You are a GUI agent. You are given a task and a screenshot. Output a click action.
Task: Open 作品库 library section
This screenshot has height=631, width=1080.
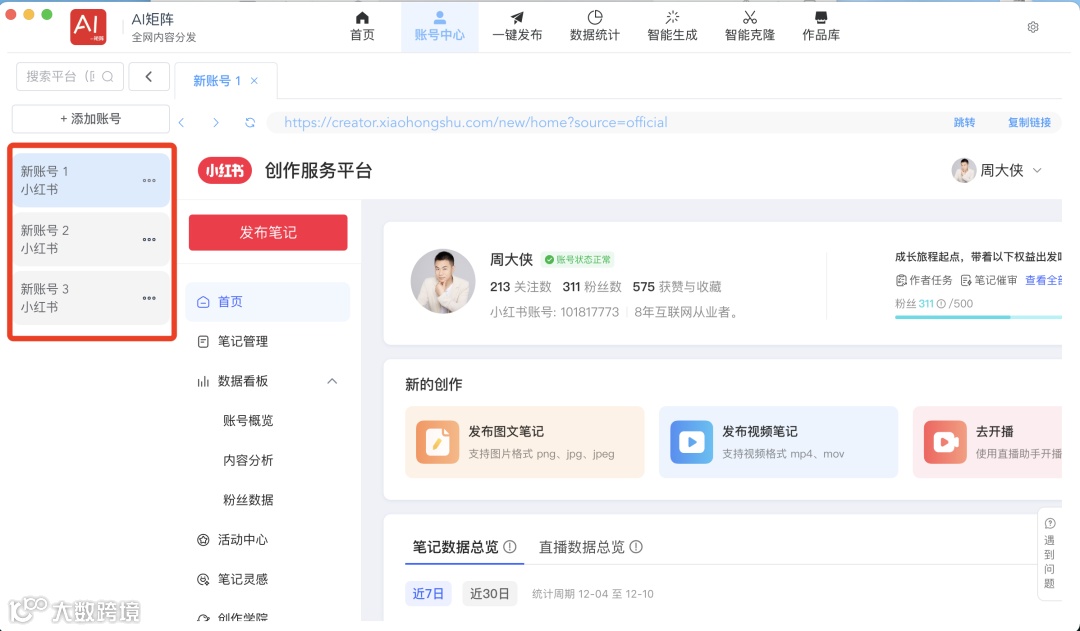point(821,26)
